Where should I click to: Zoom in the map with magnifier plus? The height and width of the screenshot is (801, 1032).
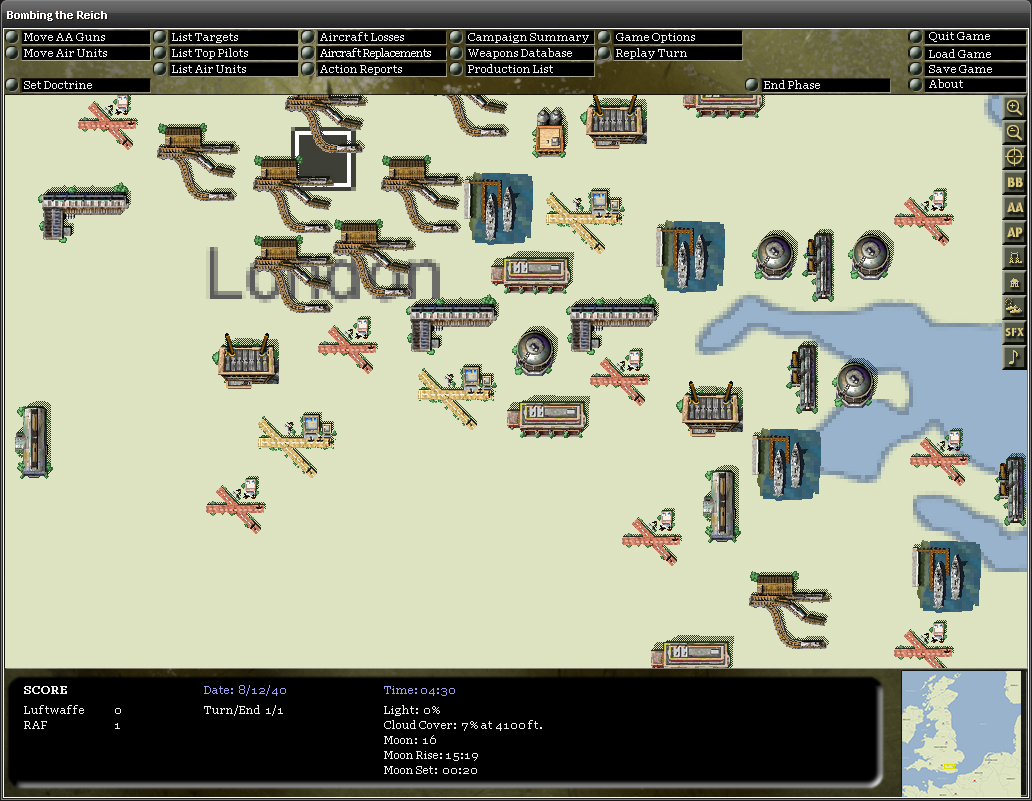[x=1014, y=108]
